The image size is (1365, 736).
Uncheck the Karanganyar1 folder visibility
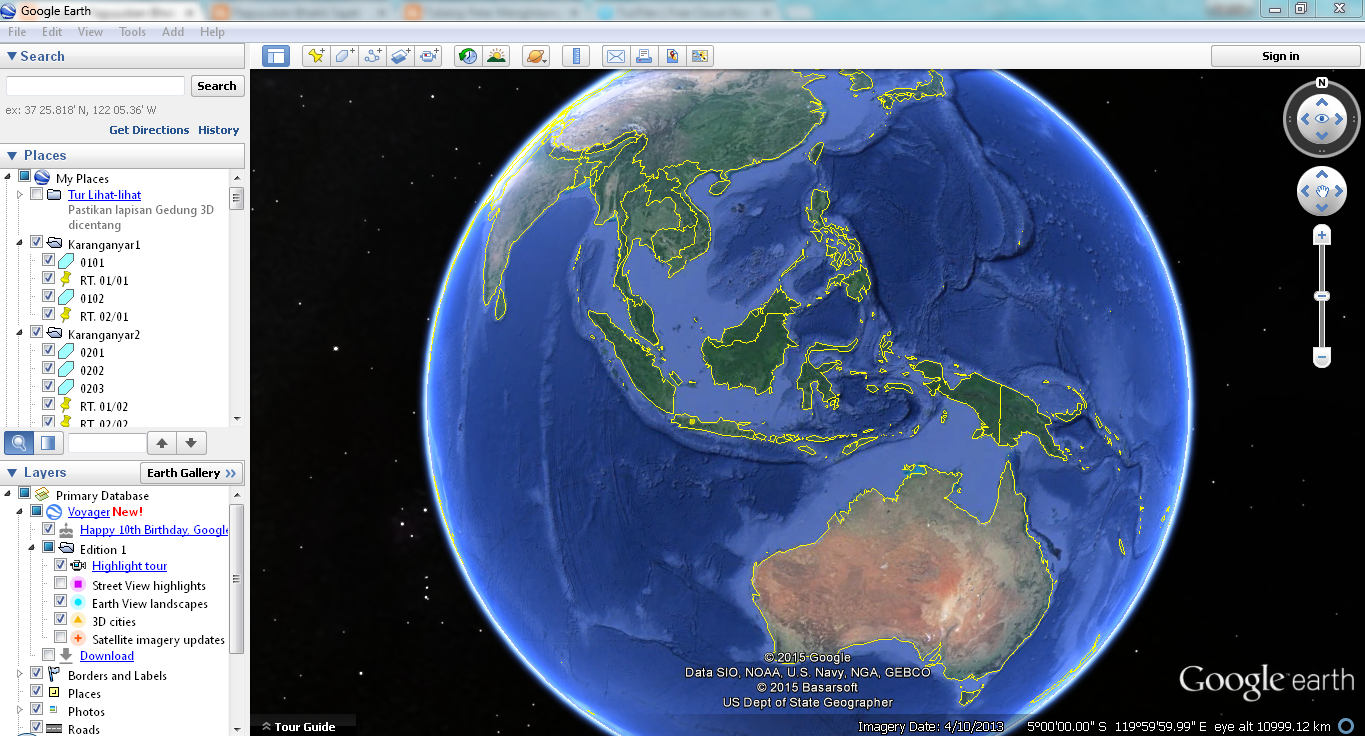[x=36, y=241]
